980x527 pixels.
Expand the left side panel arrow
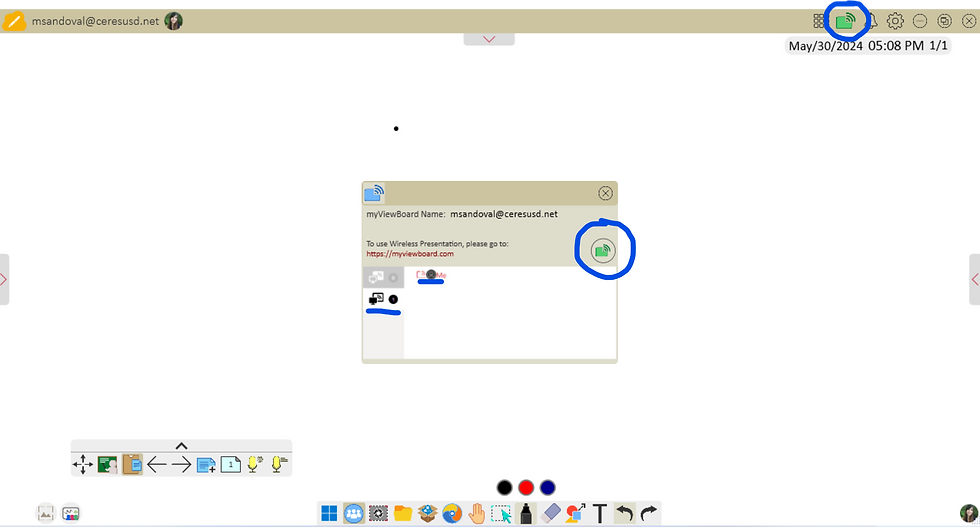4,279
